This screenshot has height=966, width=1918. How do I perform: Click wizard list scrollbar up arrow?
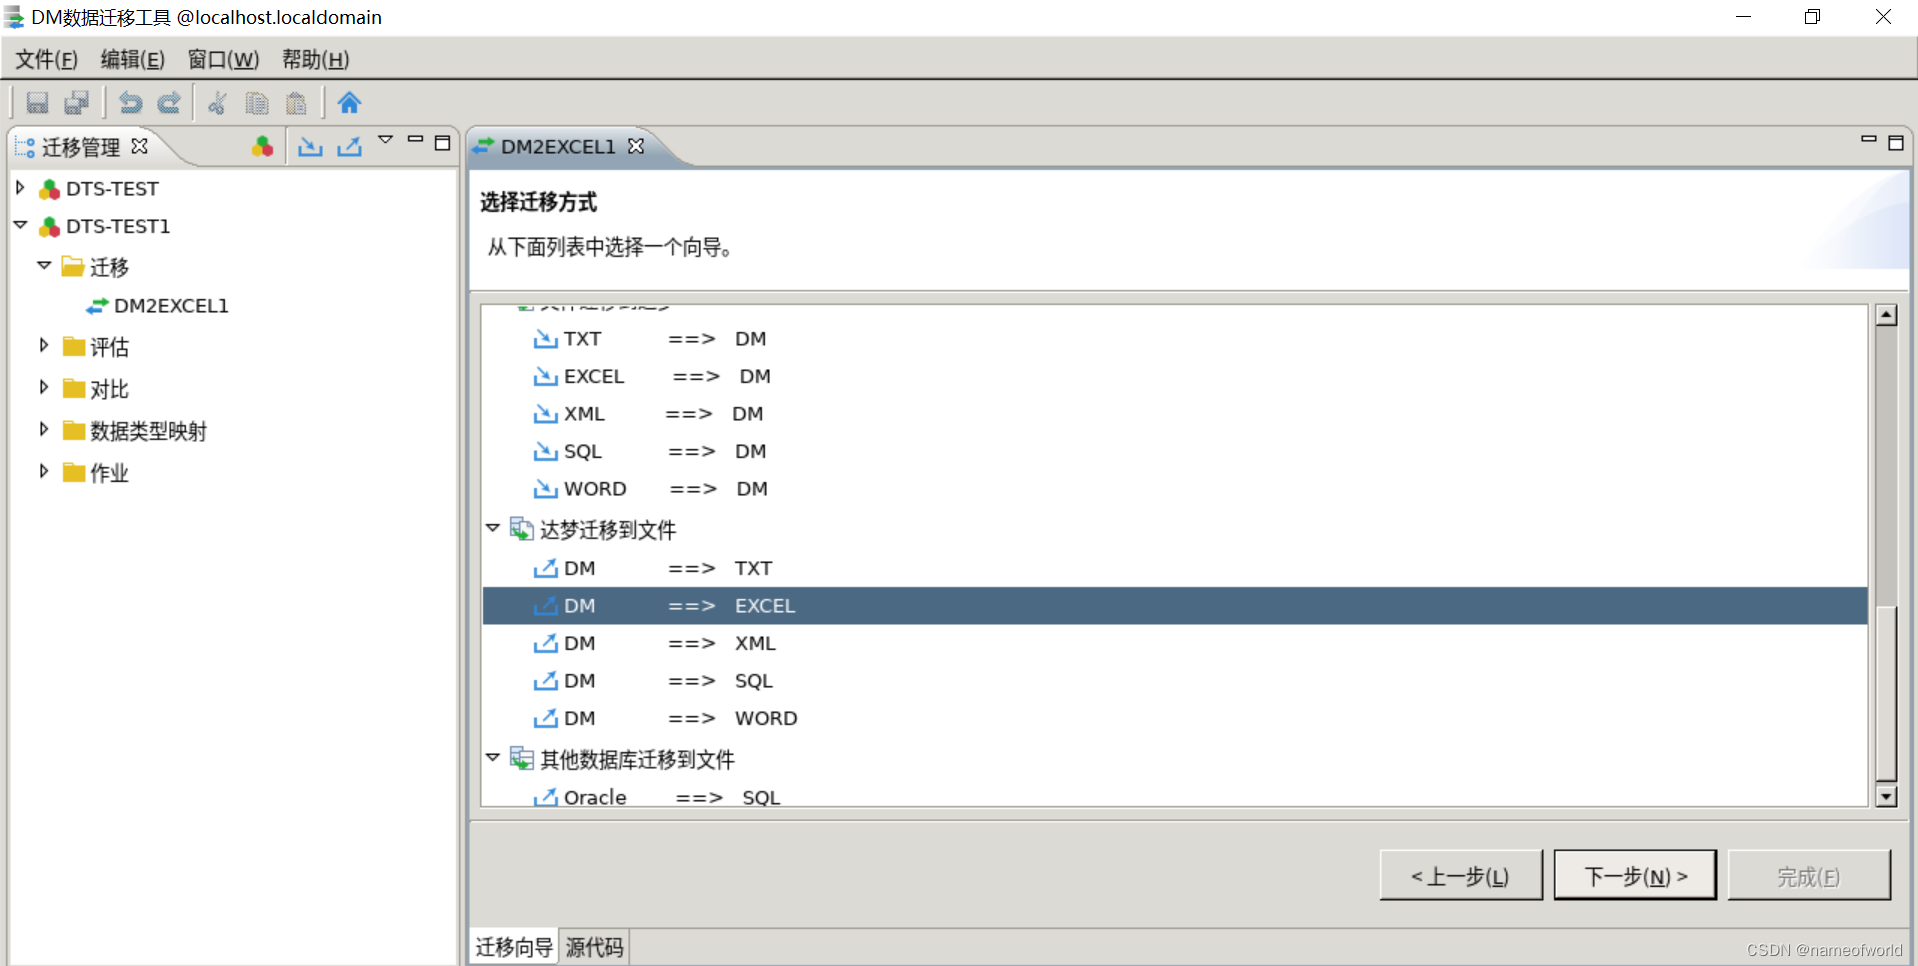click(x=1886, y=315)
